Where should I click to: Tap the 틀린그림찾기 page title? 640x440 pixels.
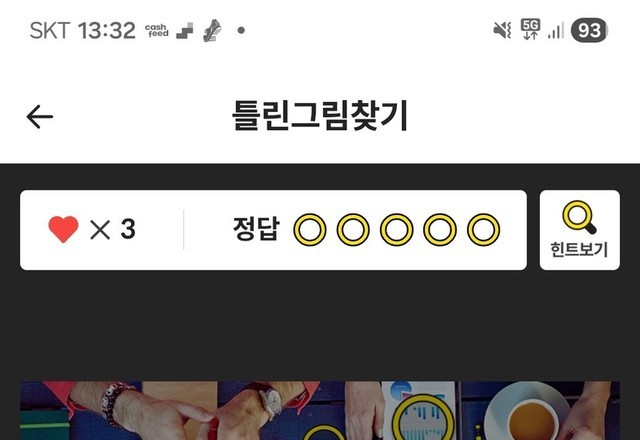320,116
